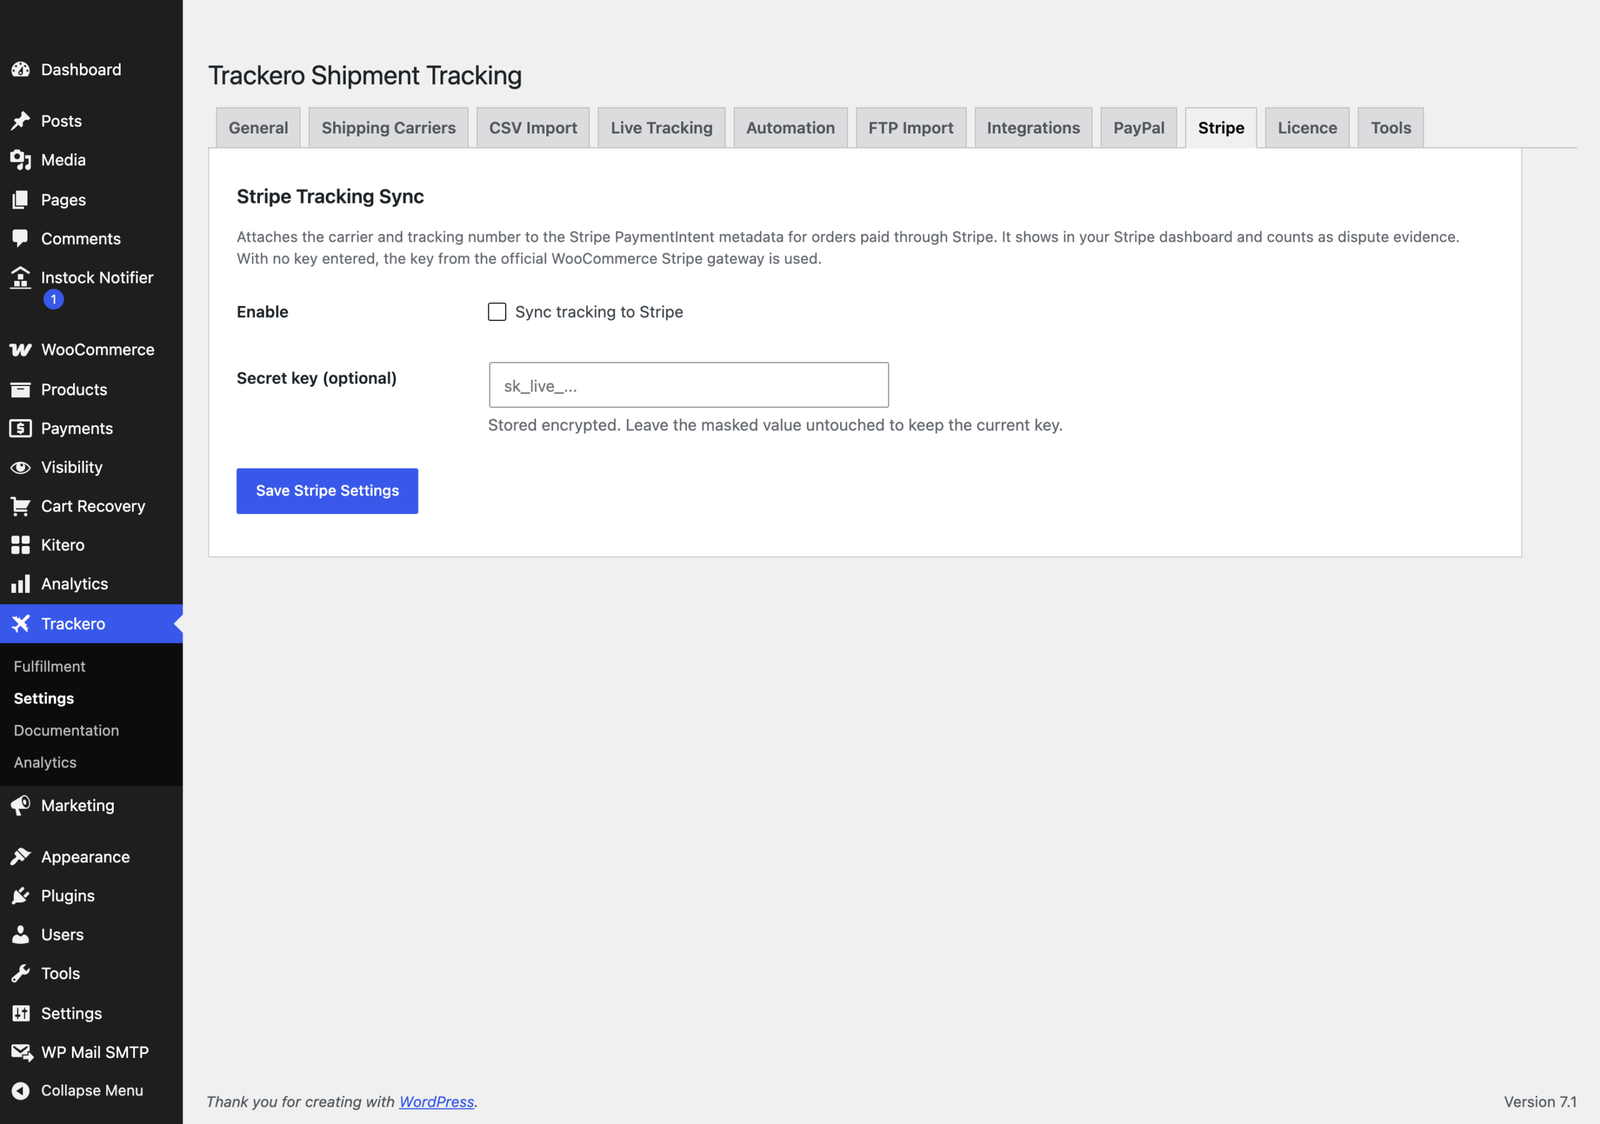The image size is (1600, 1124).
Task: Click the Cart Recovery cart icon
Action: pyautogui.click(x=20, y=507)
